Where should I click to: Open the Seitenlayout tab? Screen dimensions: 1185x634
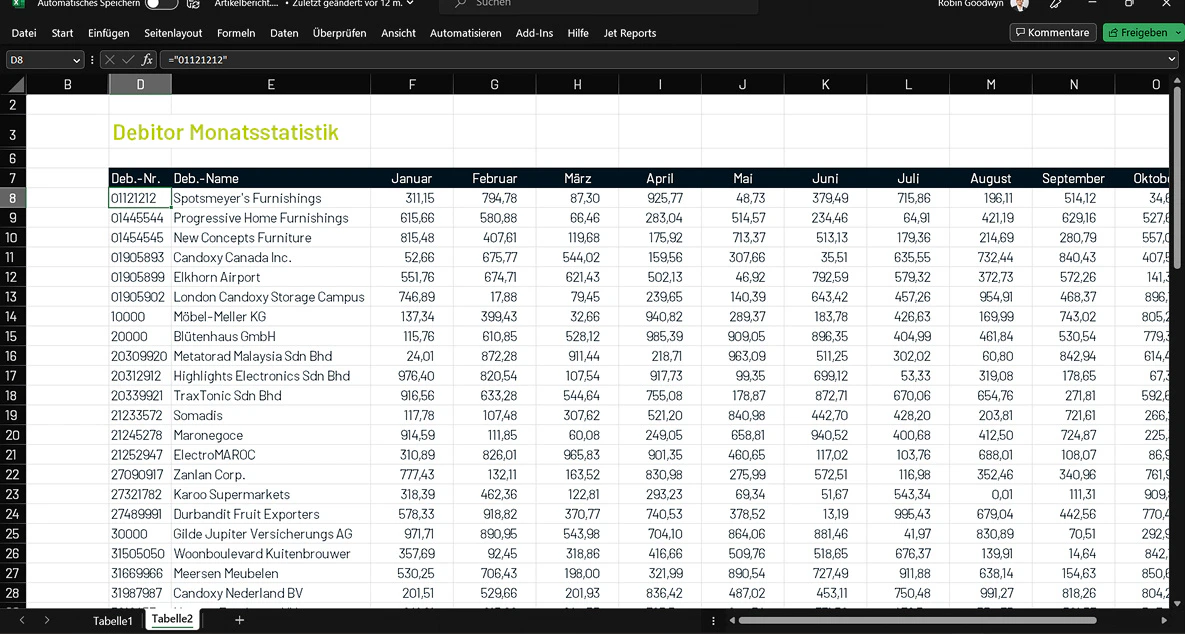(173, 33)
